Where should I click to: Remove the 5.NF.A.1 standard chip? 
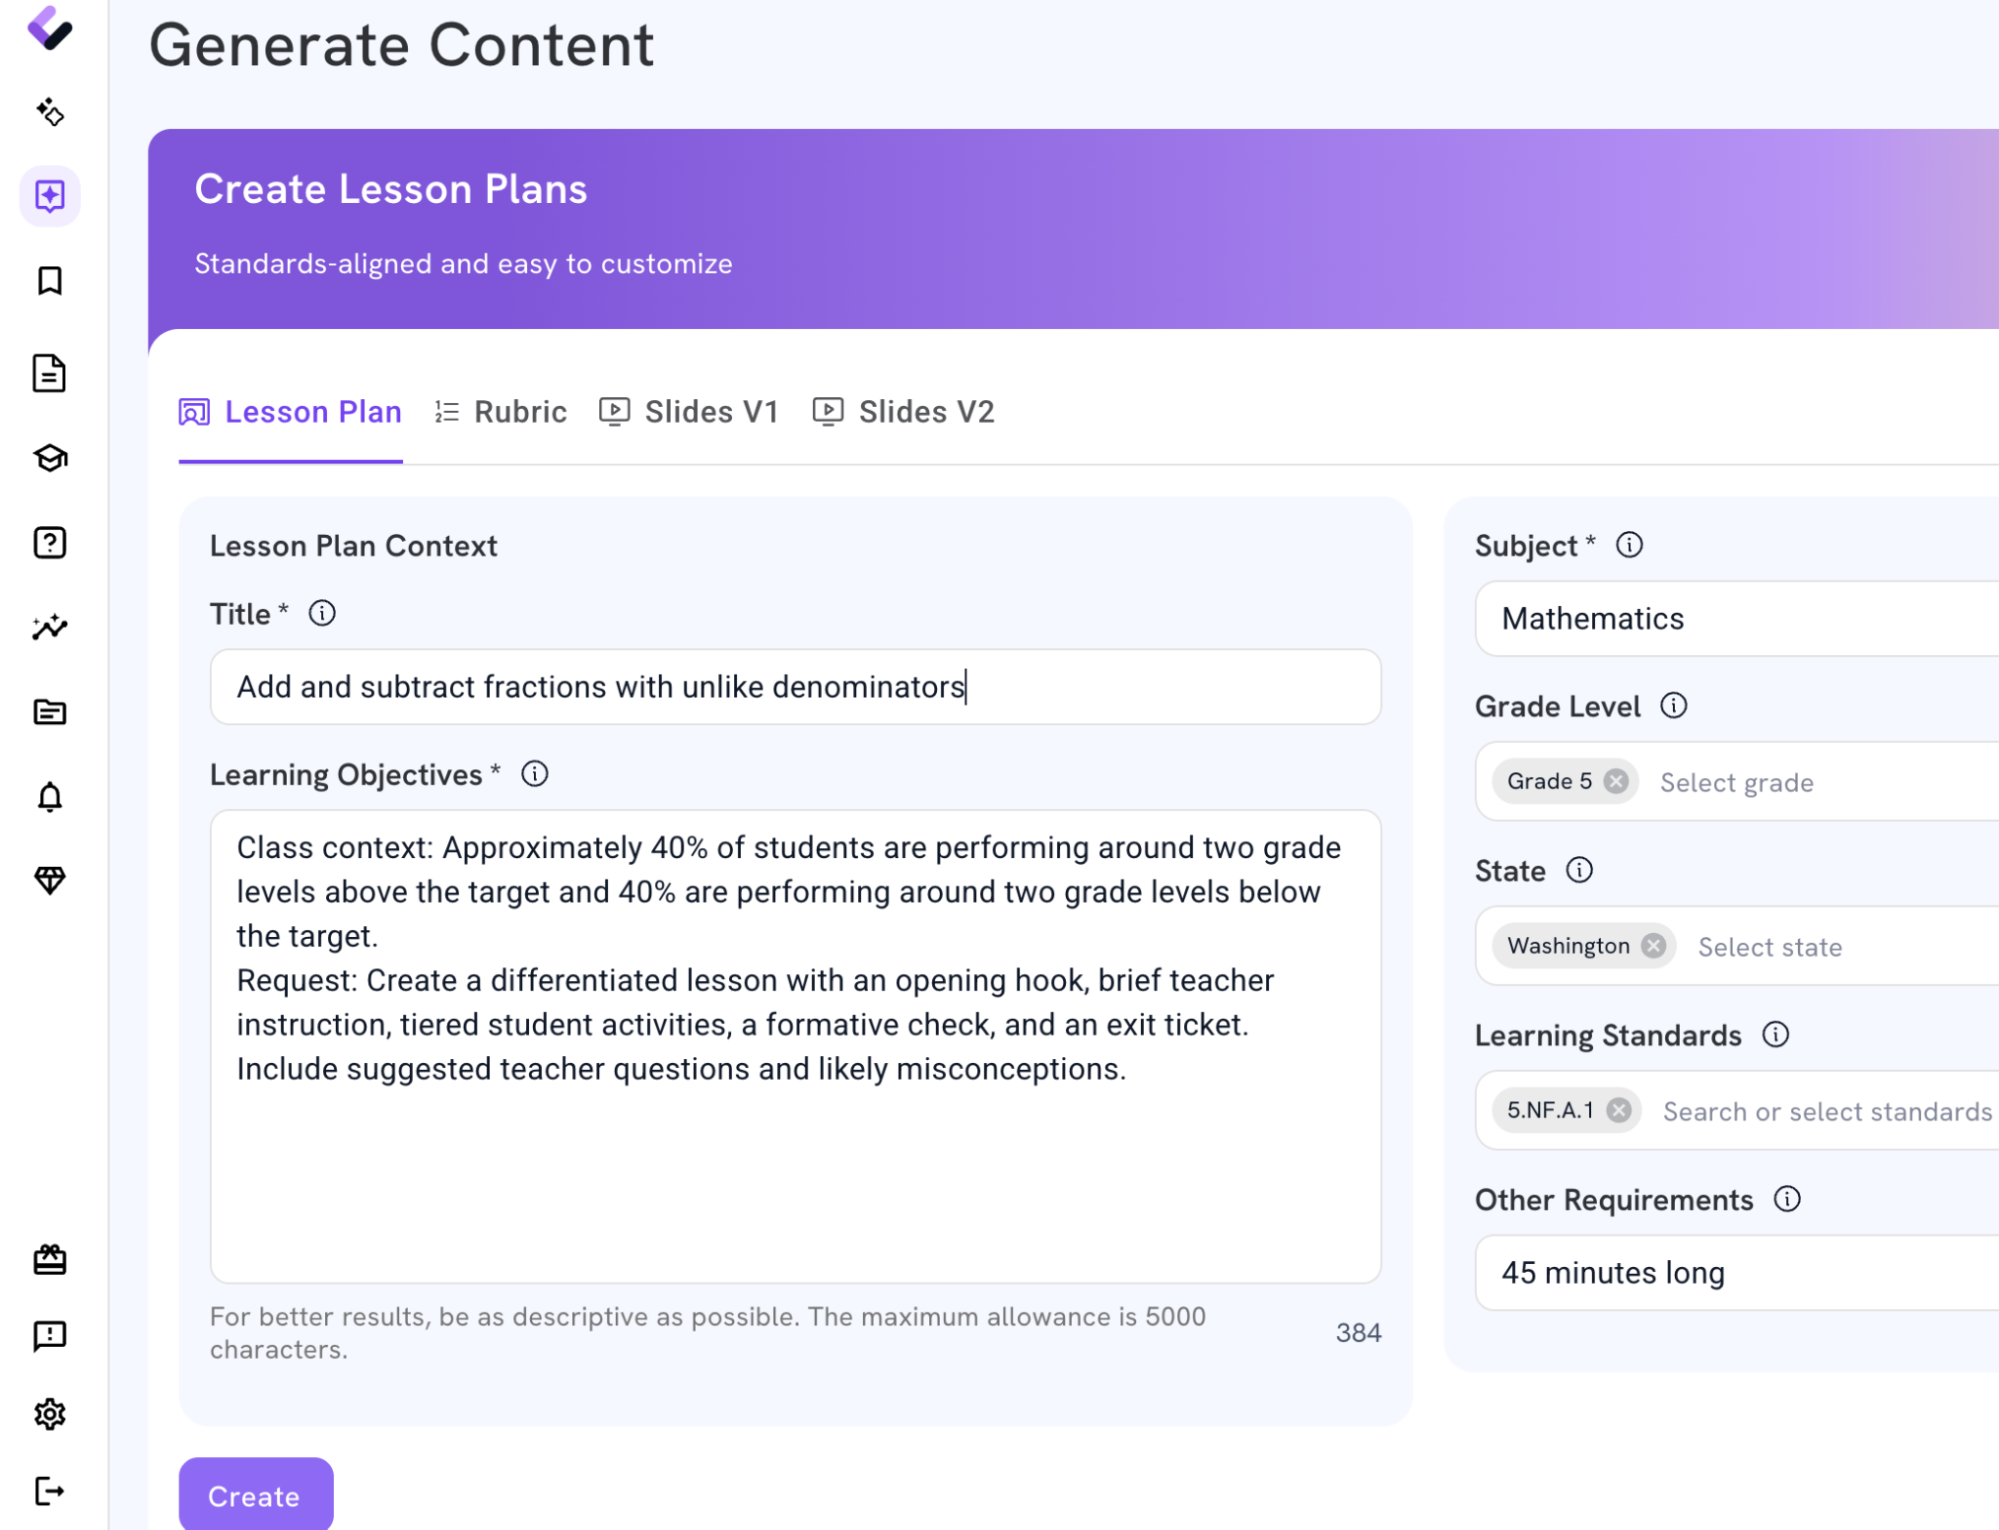tap(1618, 1110)
